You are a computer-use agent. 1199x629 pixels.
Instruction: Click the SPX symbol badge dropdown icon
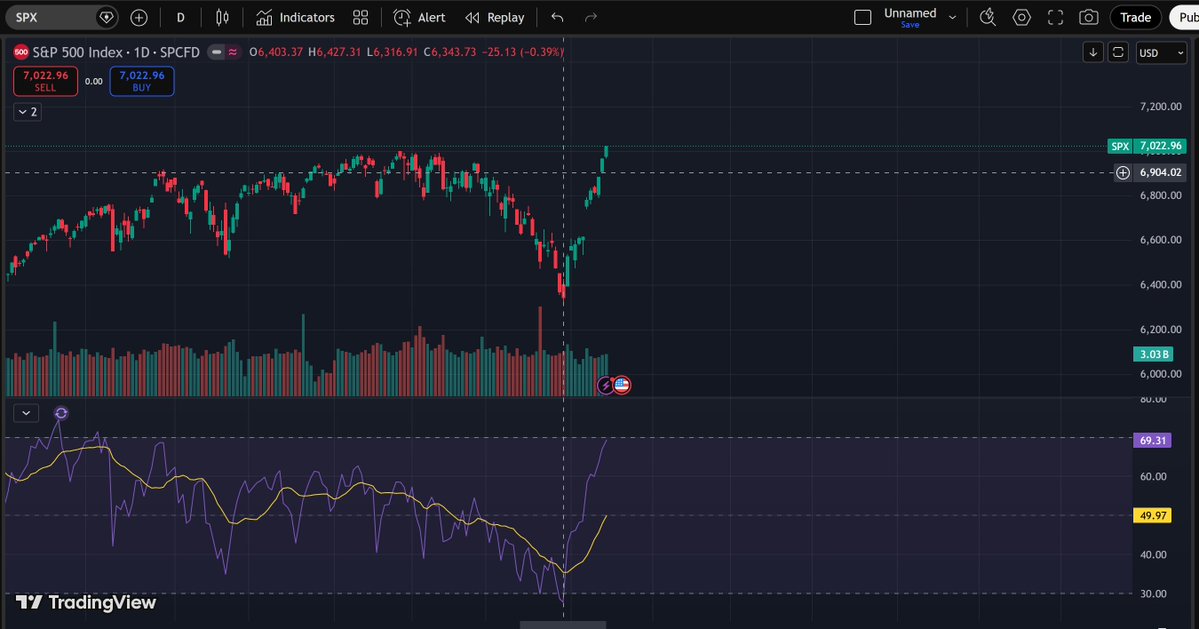[106, 17]
